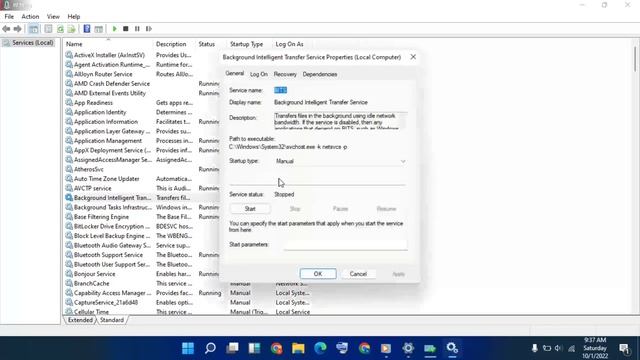This screenshot has height=360, width=640.
Task: Open the Help menu
Action: [x=73, y=17]
